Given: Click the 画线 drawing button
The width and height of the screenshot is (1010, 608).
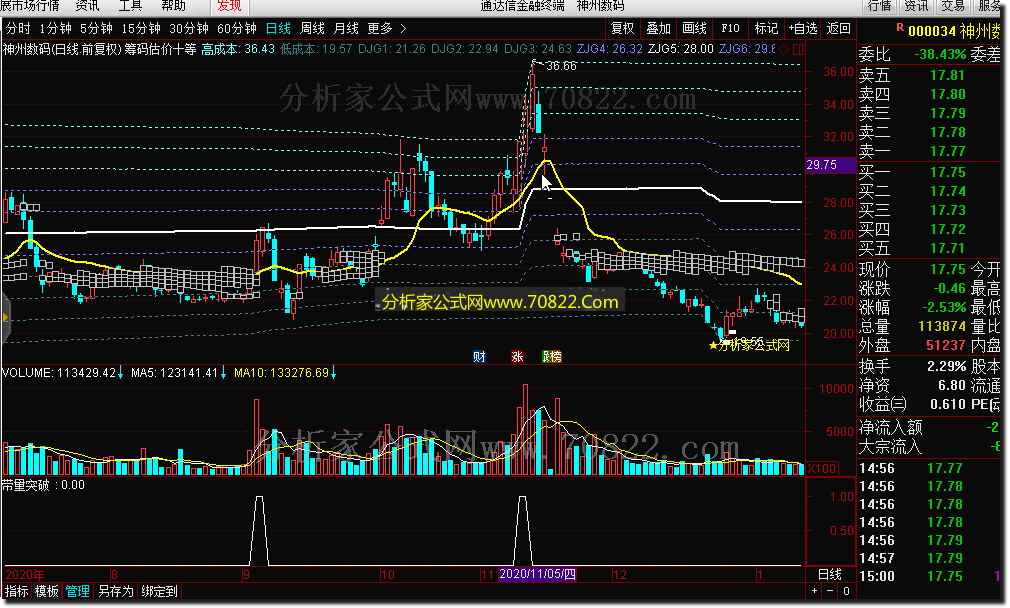Looking at the screenshot, I should (694, 28).
